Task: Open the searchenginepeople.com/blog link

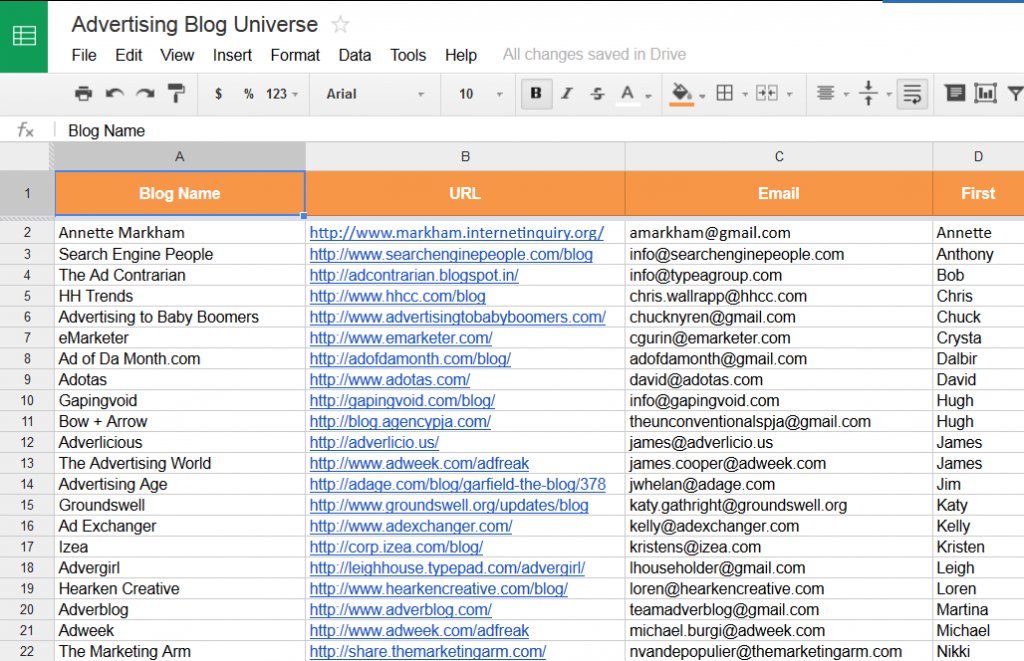Action: click(451, 254)
